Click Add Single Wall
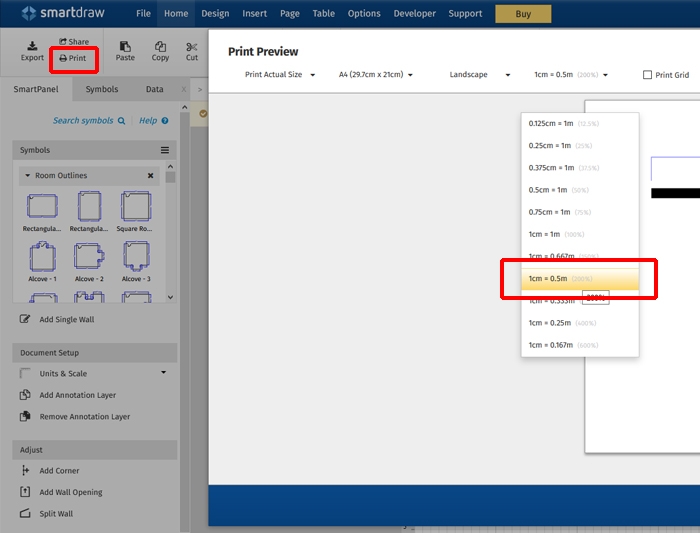Viewport: 700px width, 533px height. 57,319
